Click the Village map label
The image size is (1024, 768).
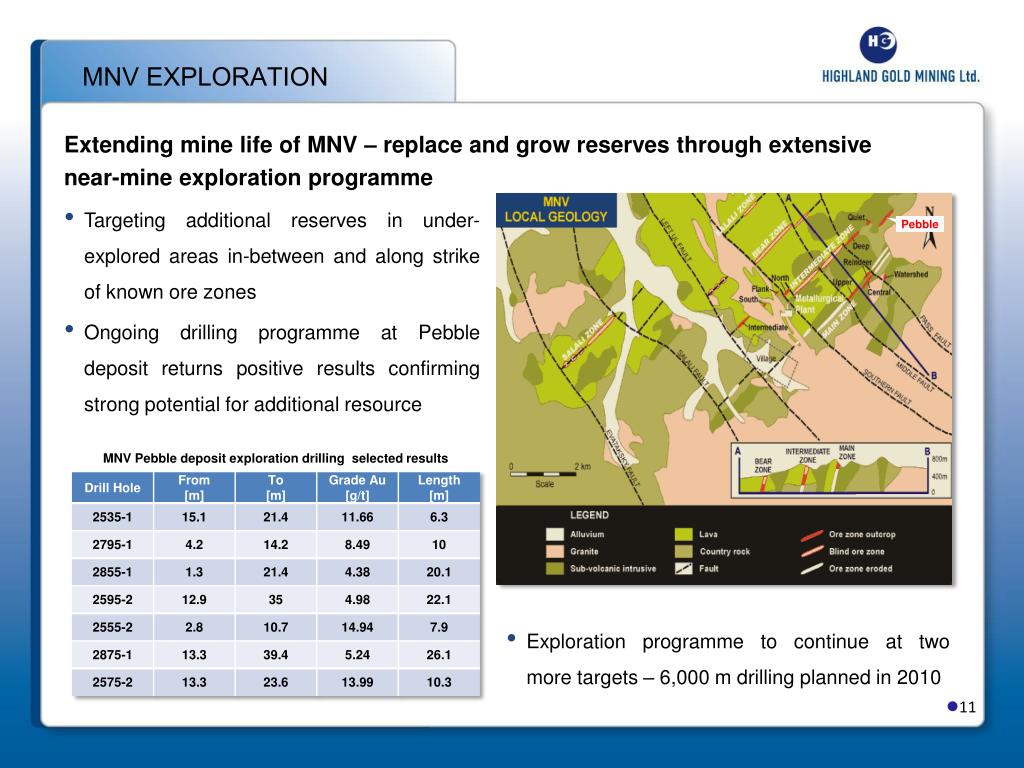point(765,359)
